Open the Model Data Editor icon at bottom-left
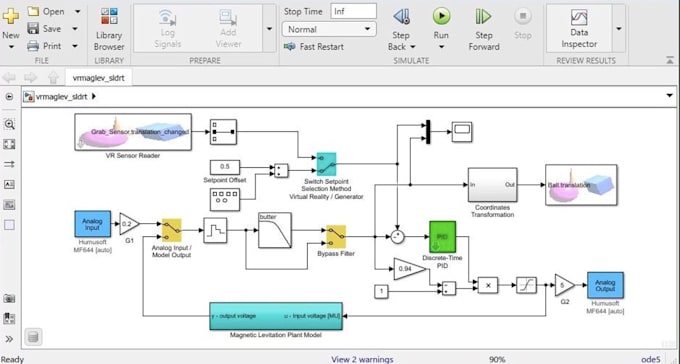The width and height of the screenshot is (680, 364). 33,337
